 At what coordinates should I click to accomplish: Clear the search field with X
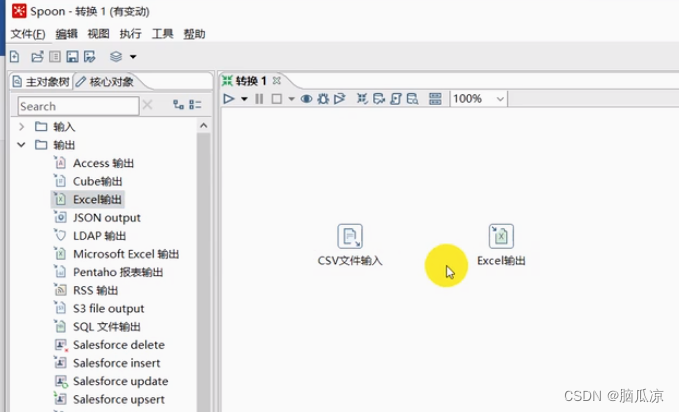point(147,105)
